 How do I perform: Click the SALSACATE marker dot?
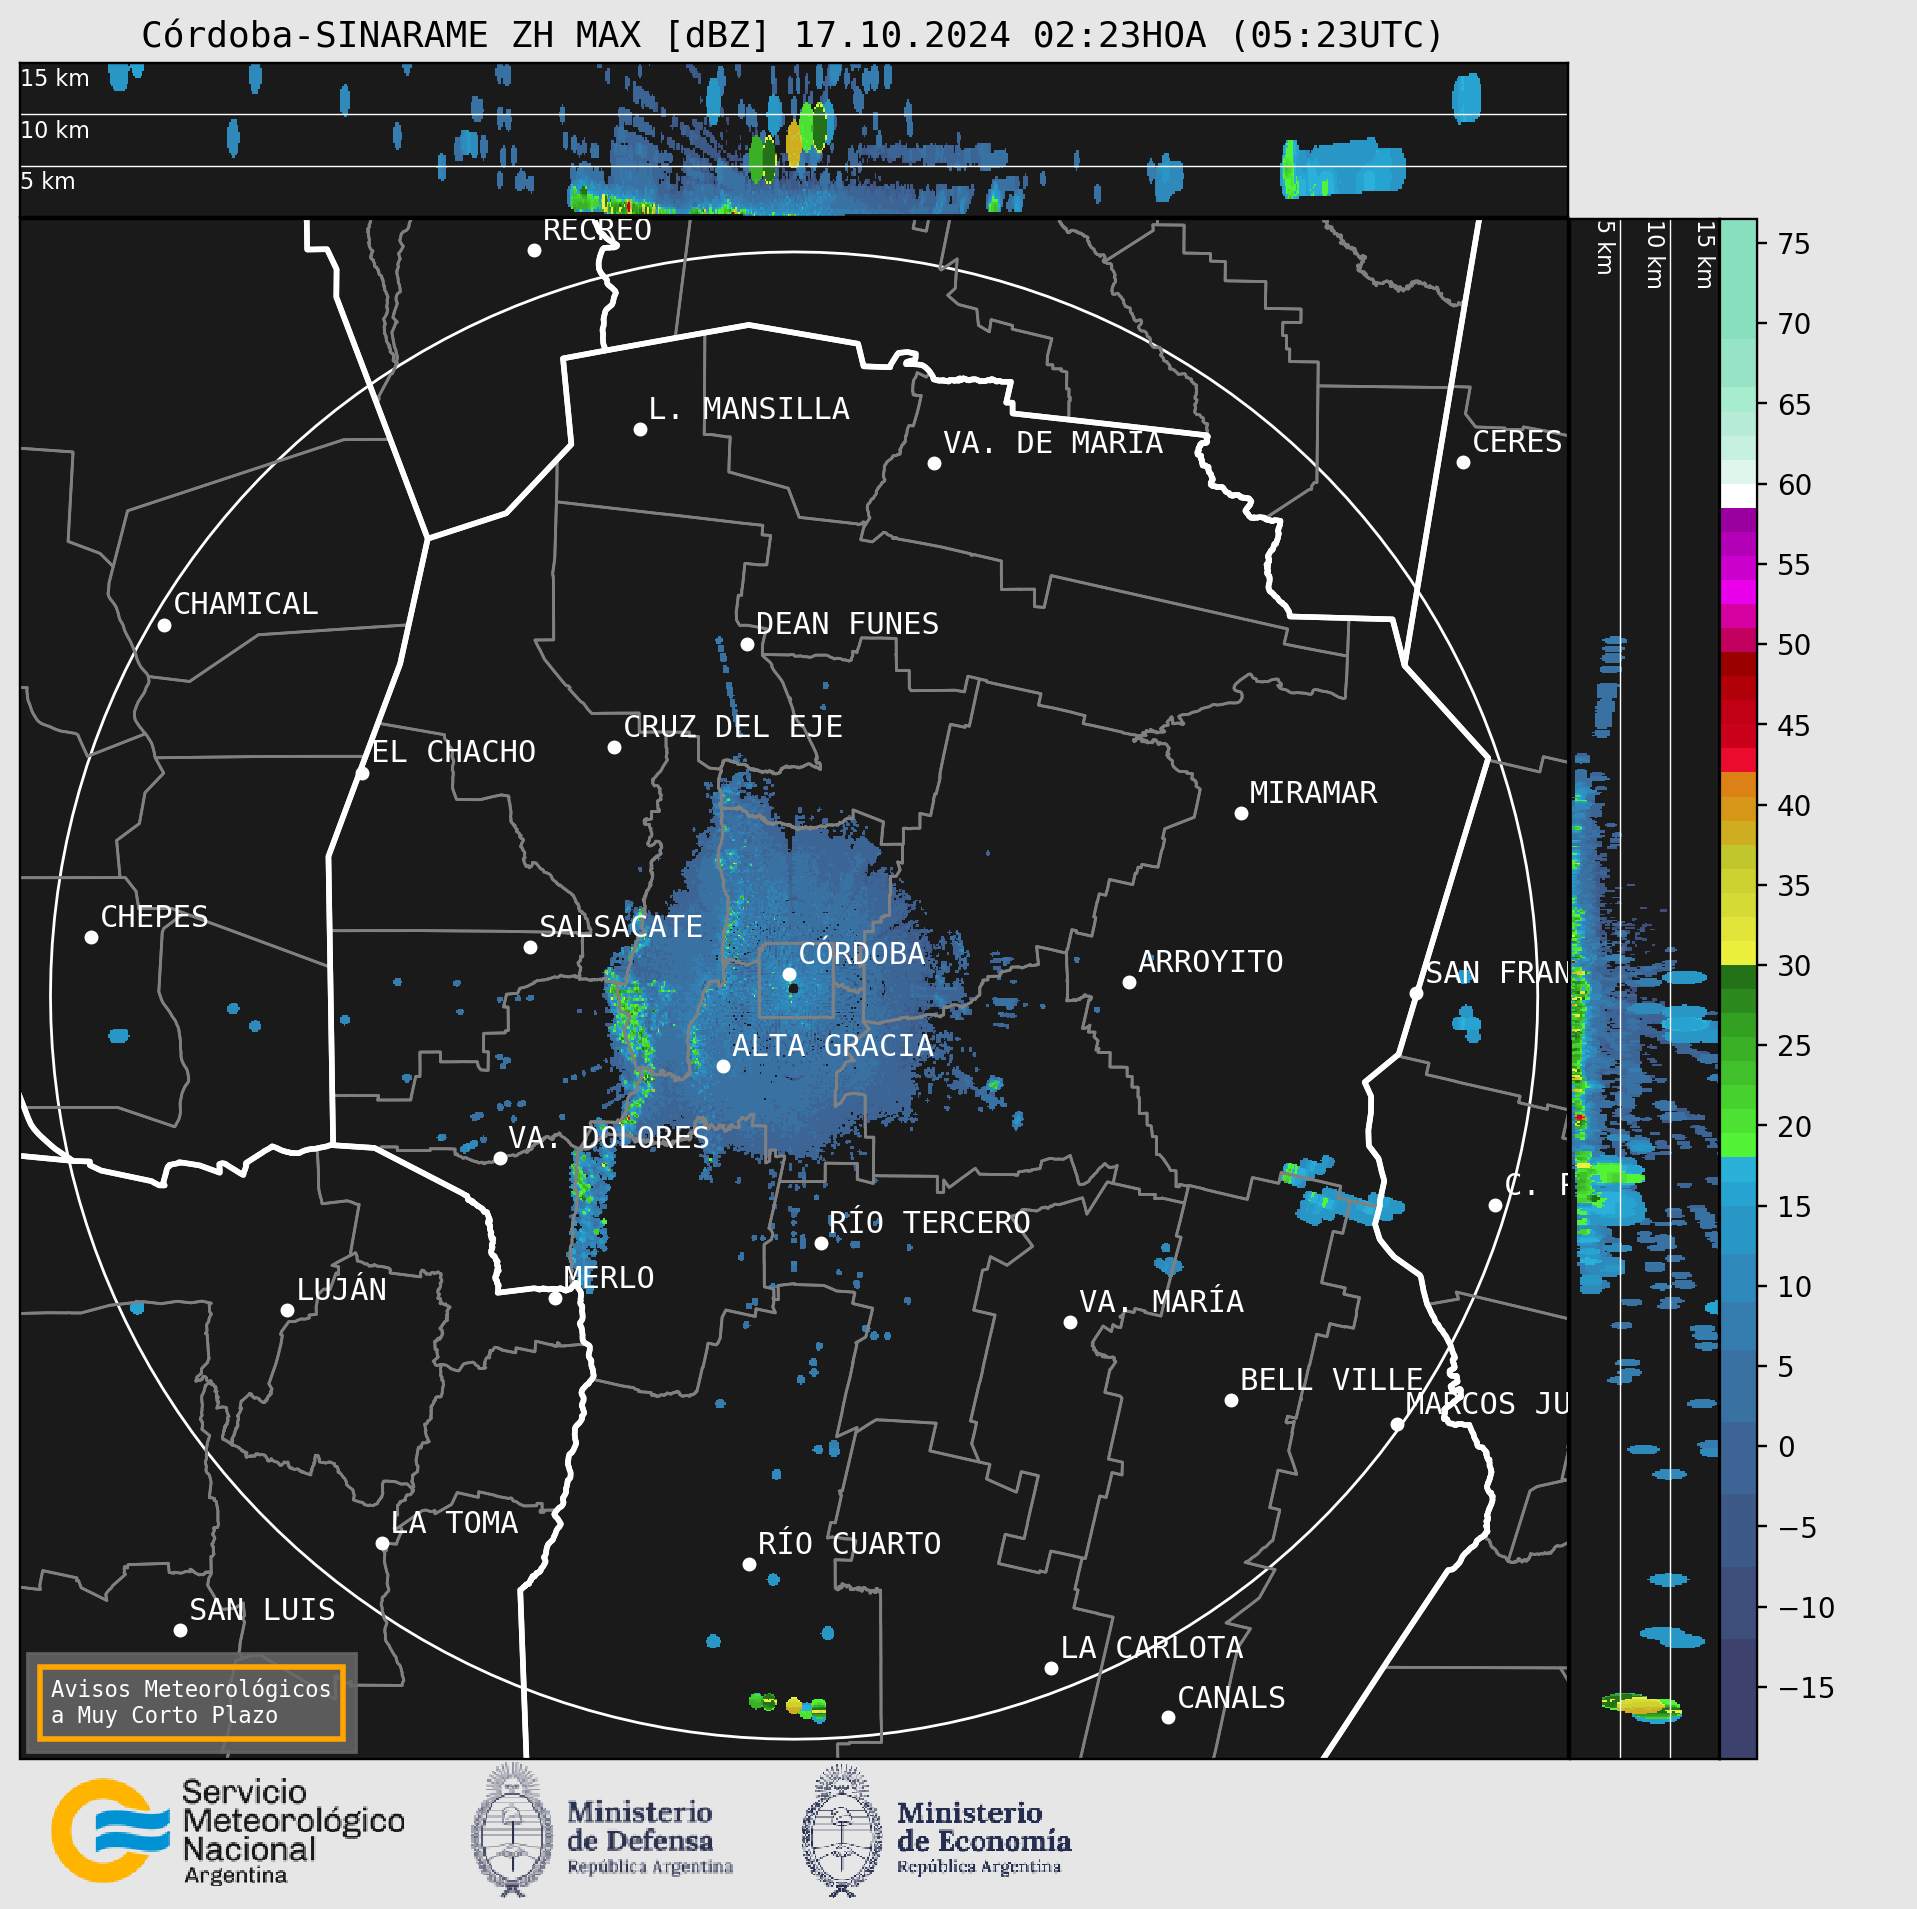pos(530,947)
